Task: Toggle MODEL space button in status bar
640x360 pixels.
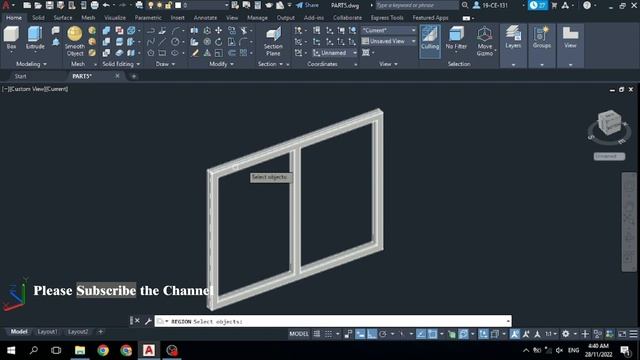Action: point(299,334)
